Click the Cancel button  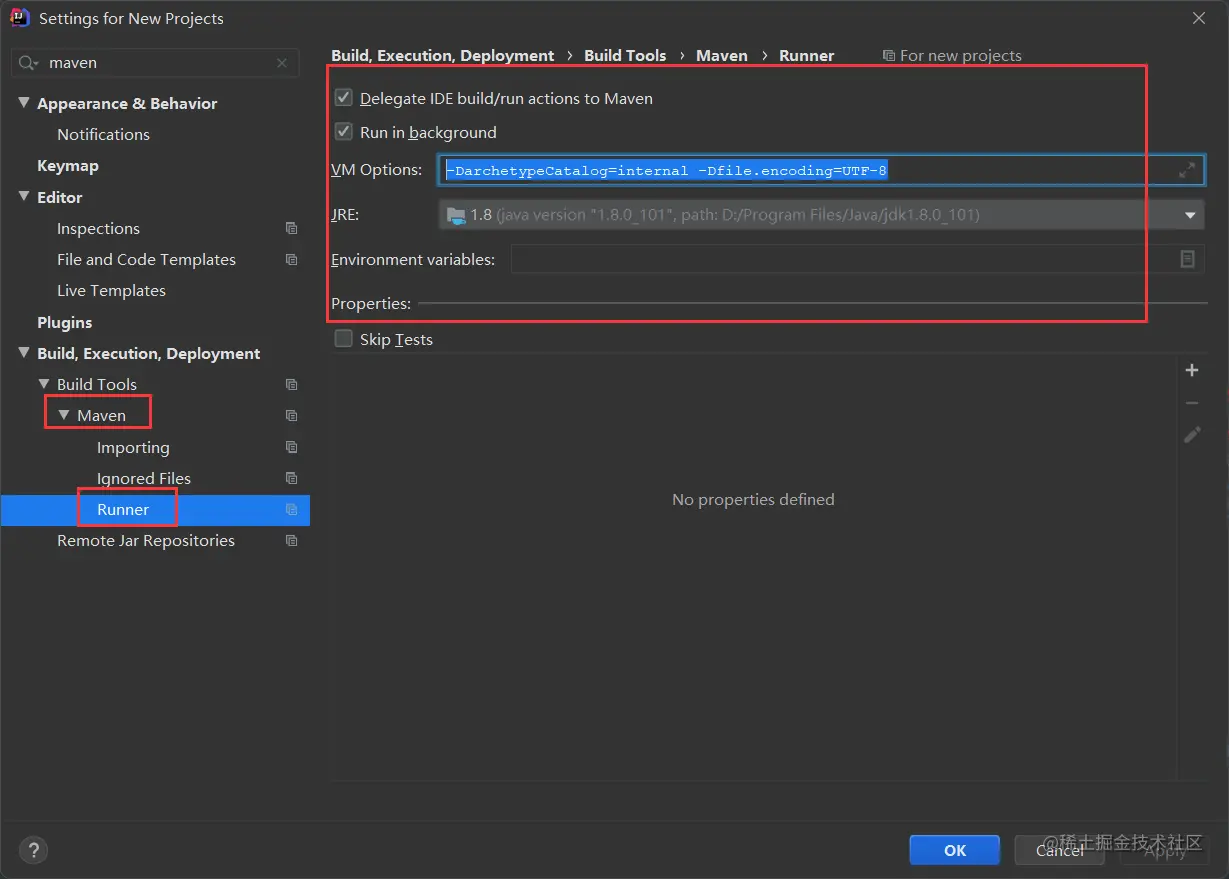tap(1060, 850)
